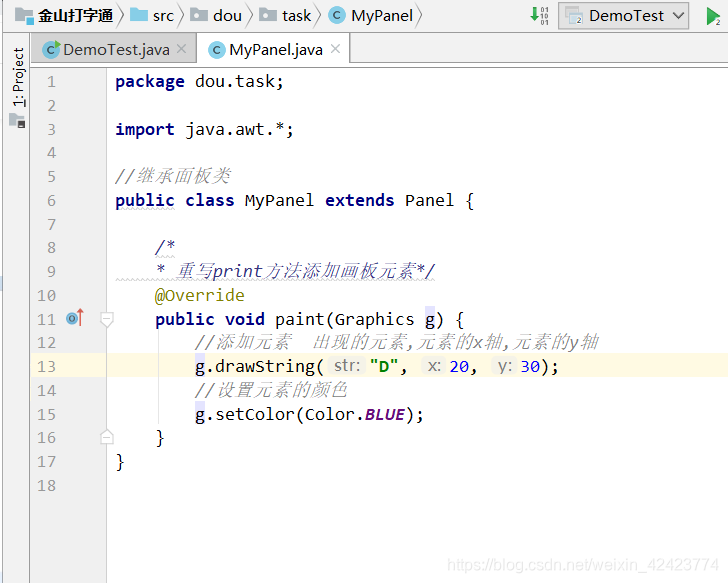Click 'Panel' superclass name on line 6

click(429, 201)
